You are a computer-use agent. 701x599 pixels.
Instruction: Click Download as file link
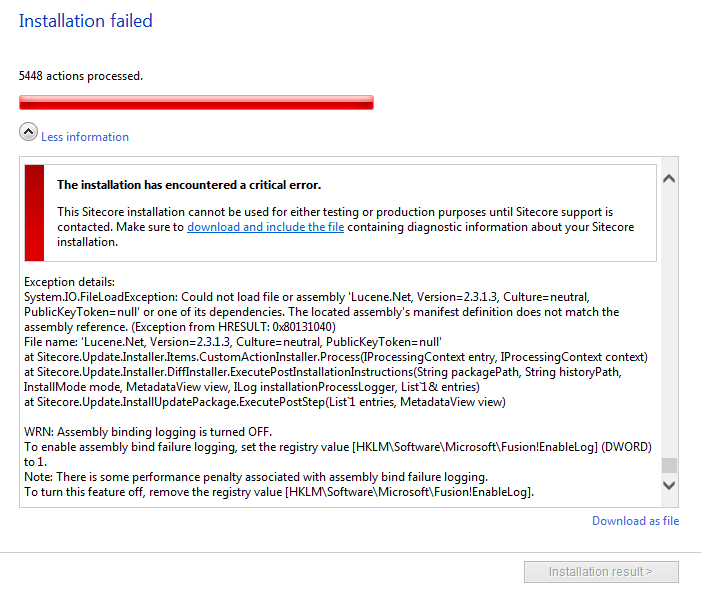tap(635, 521)
